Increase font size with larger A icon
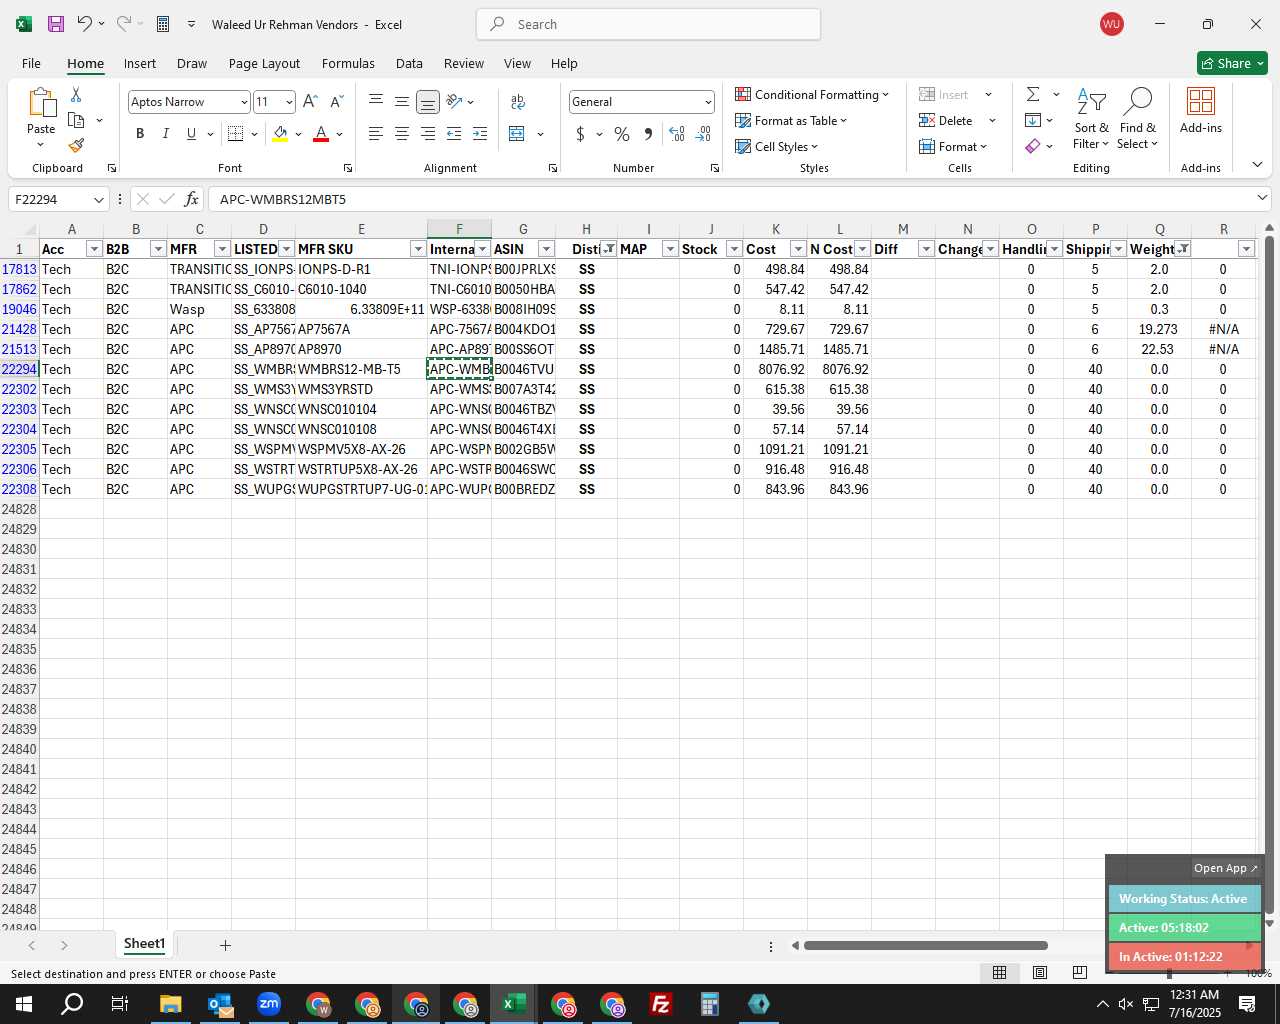Viewport: 1280px width, 1024px height. click(310, 102)
